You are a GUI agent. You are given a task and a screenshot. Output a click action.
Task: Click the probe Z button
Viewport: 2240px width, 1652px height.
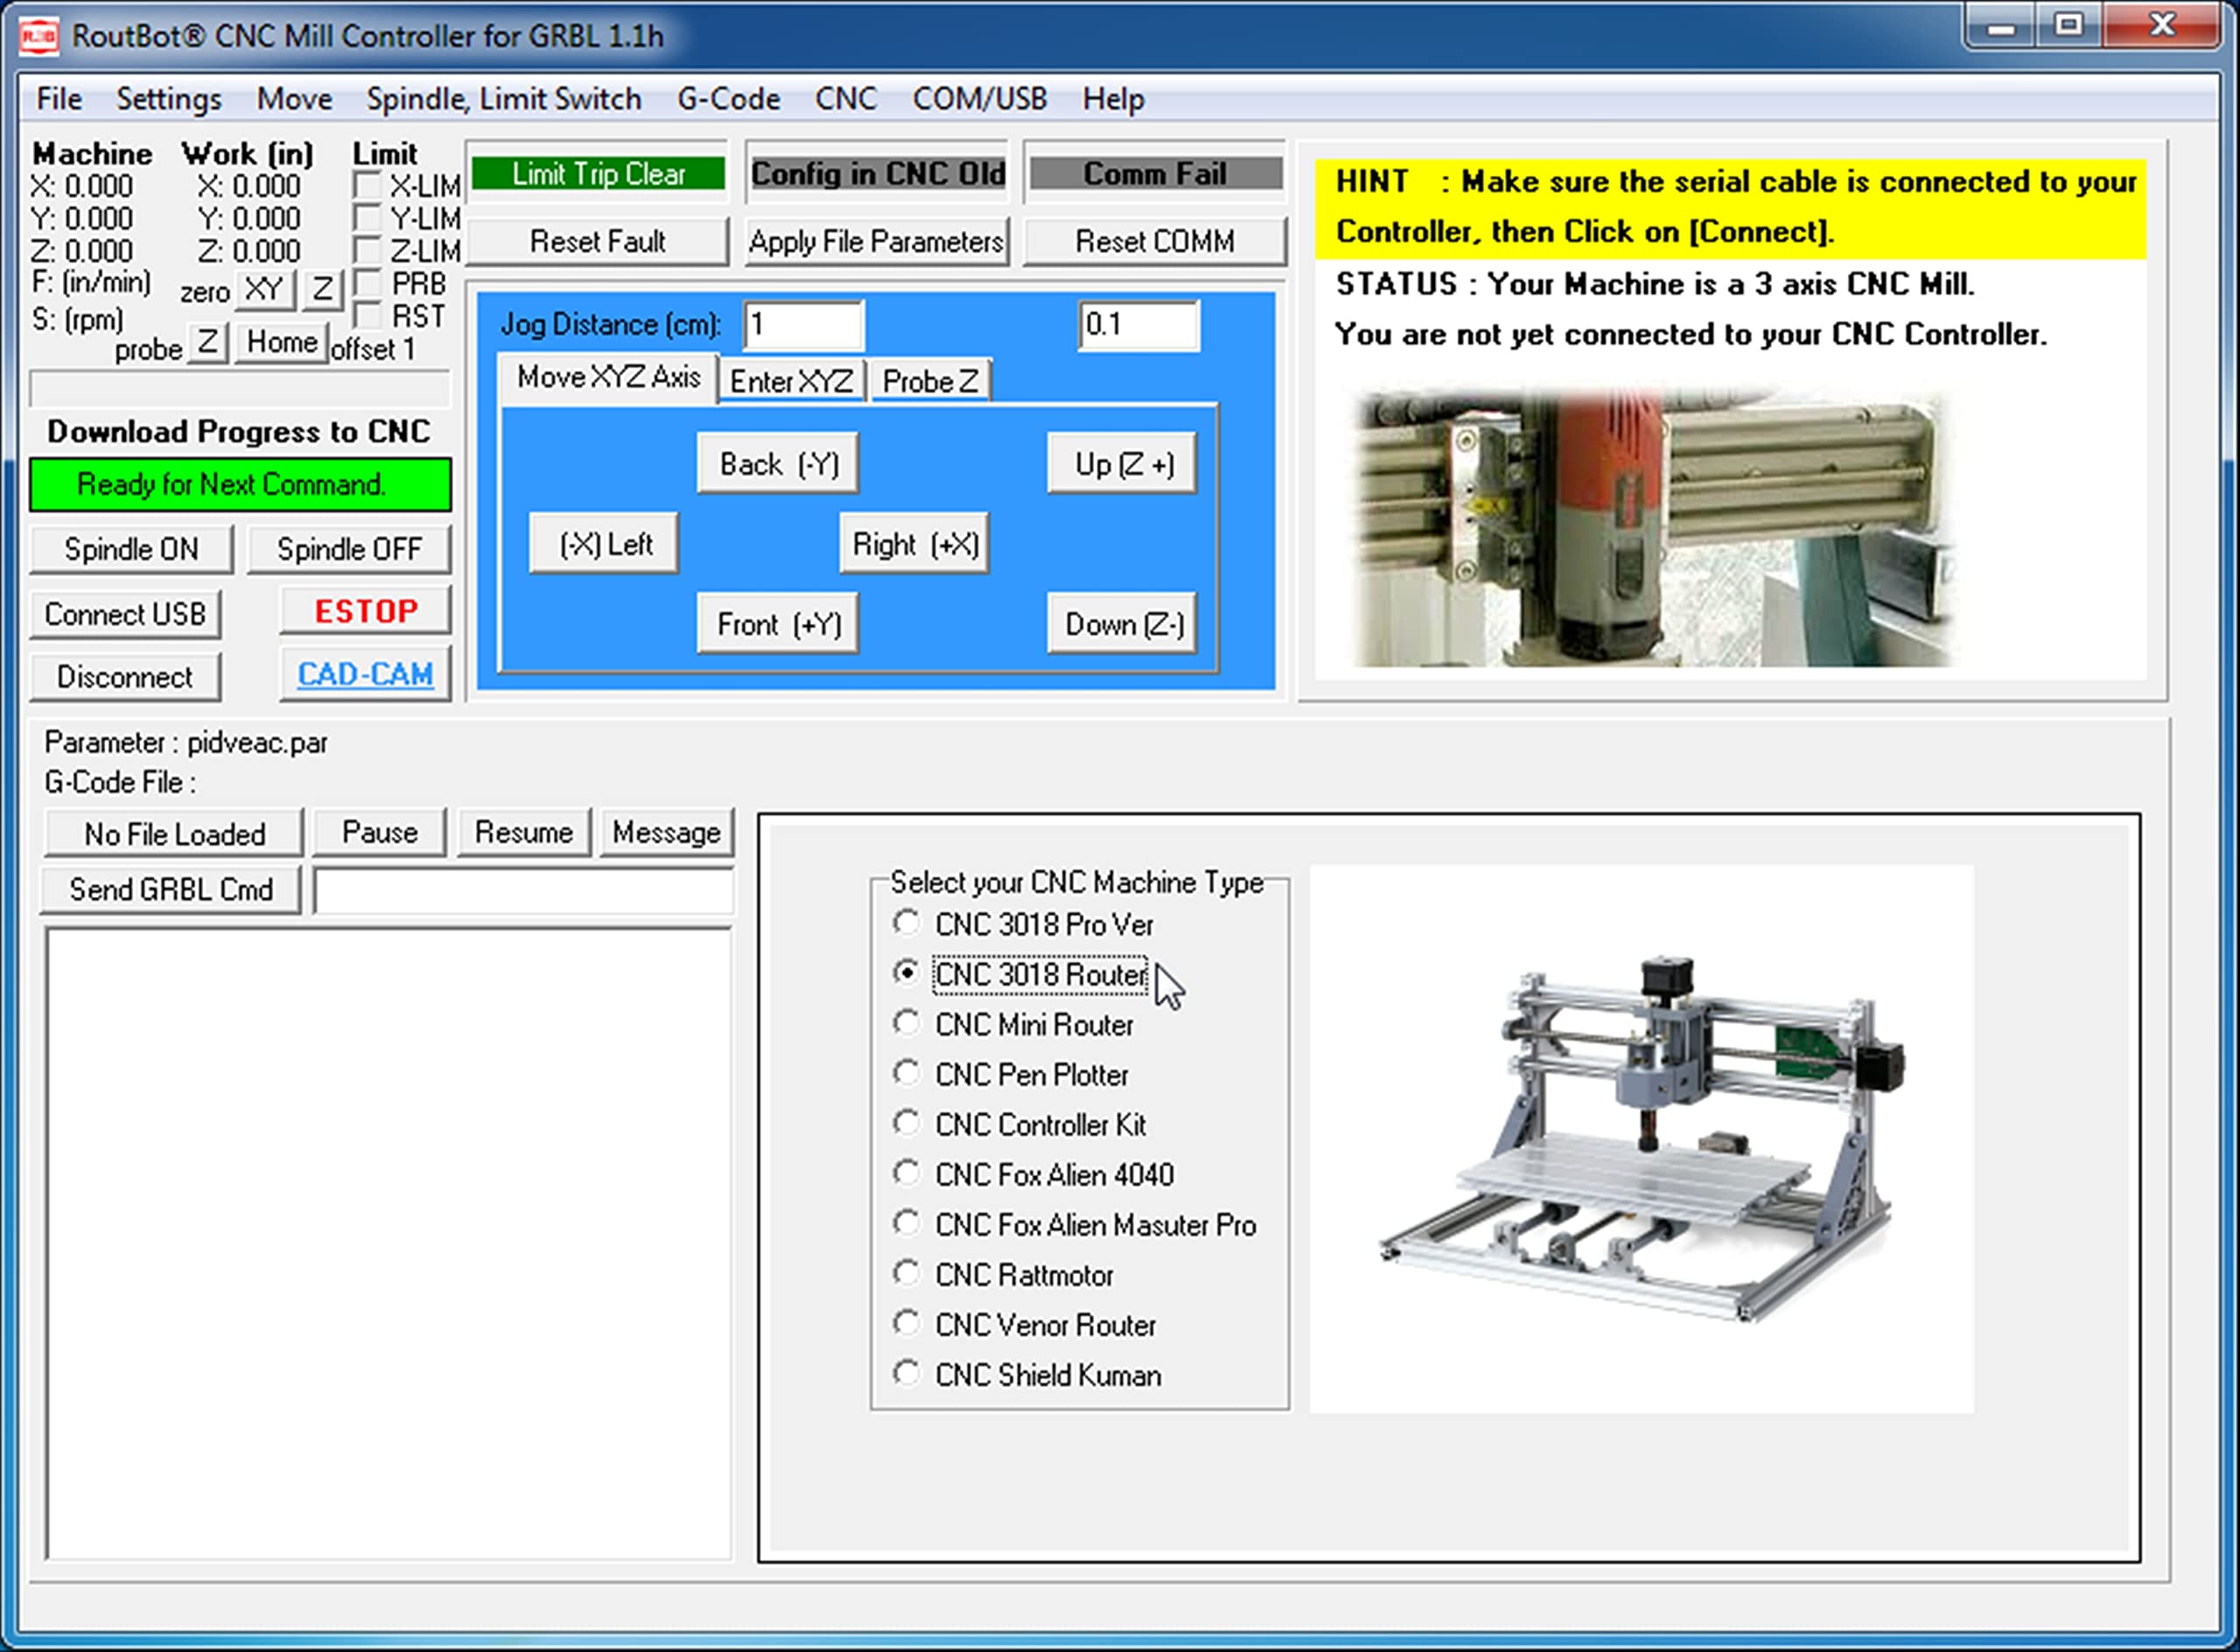pyautogui.click(x=207, y=343)
